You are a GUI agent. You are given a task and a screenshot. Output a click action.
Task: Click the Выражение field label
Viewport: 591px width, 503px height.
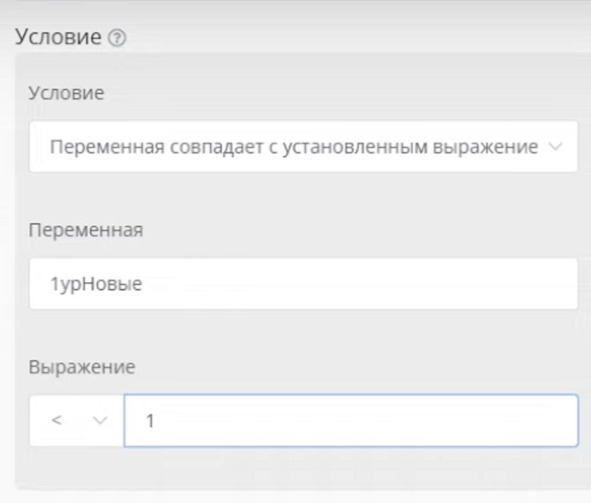[x=82, y=367]
